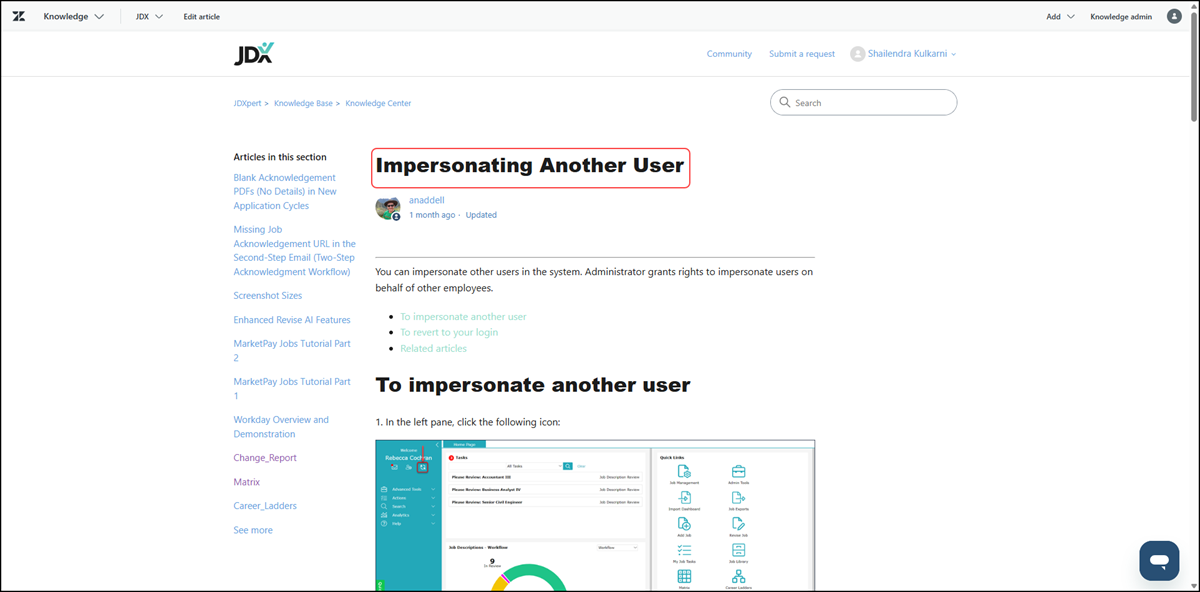Image resolution: width=1200 pixels, height=592 pixels.
Task: Click Edit article in top bar
Action: [201, 17]
